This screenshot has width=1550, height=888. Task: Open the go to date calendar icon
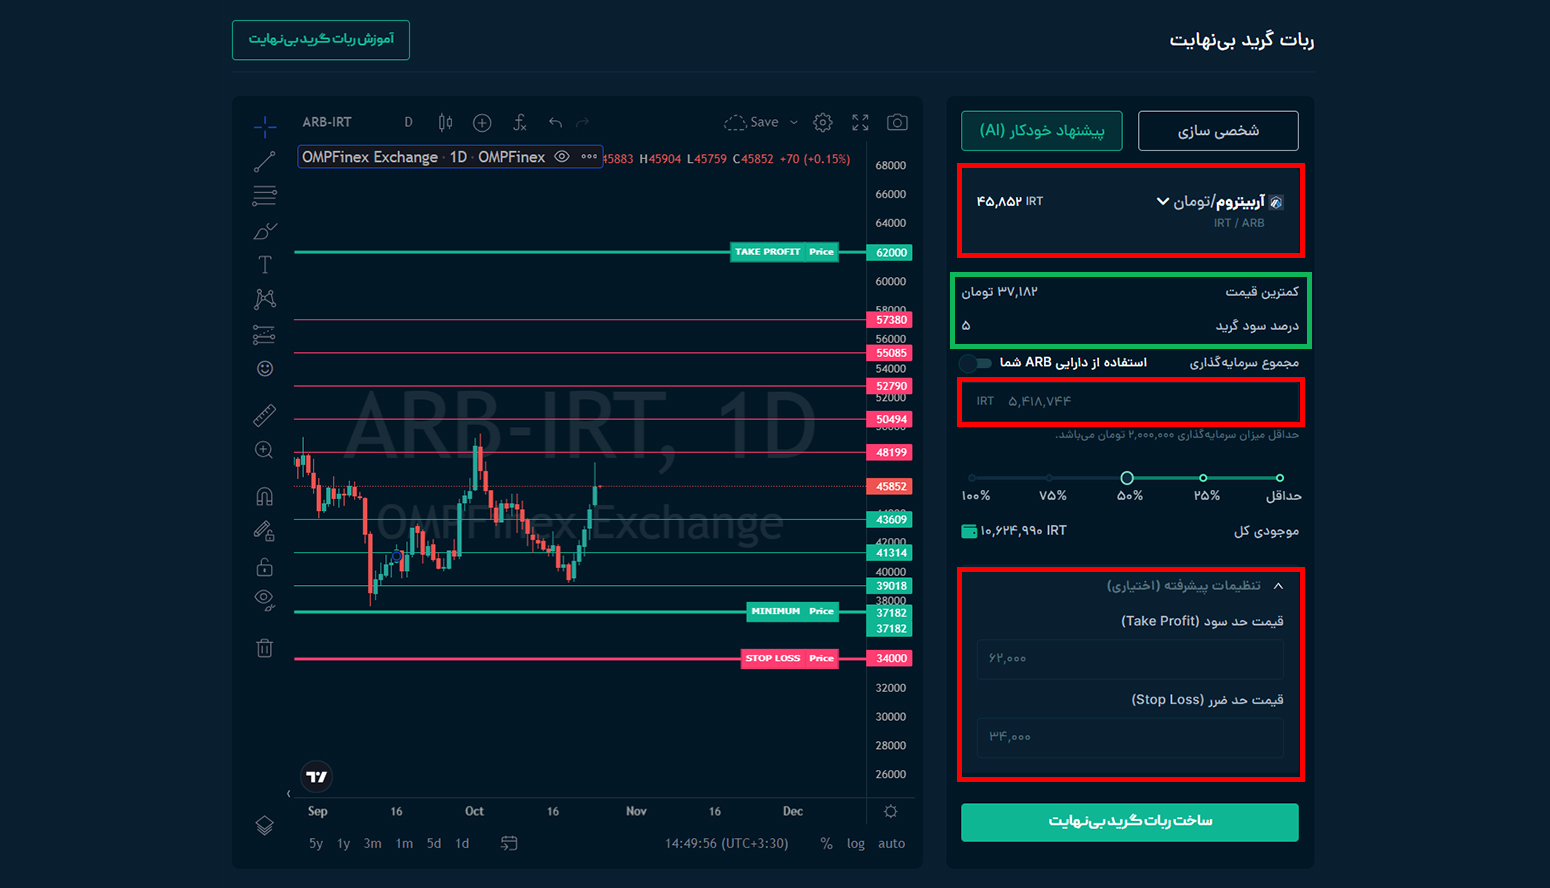[509, 843]
